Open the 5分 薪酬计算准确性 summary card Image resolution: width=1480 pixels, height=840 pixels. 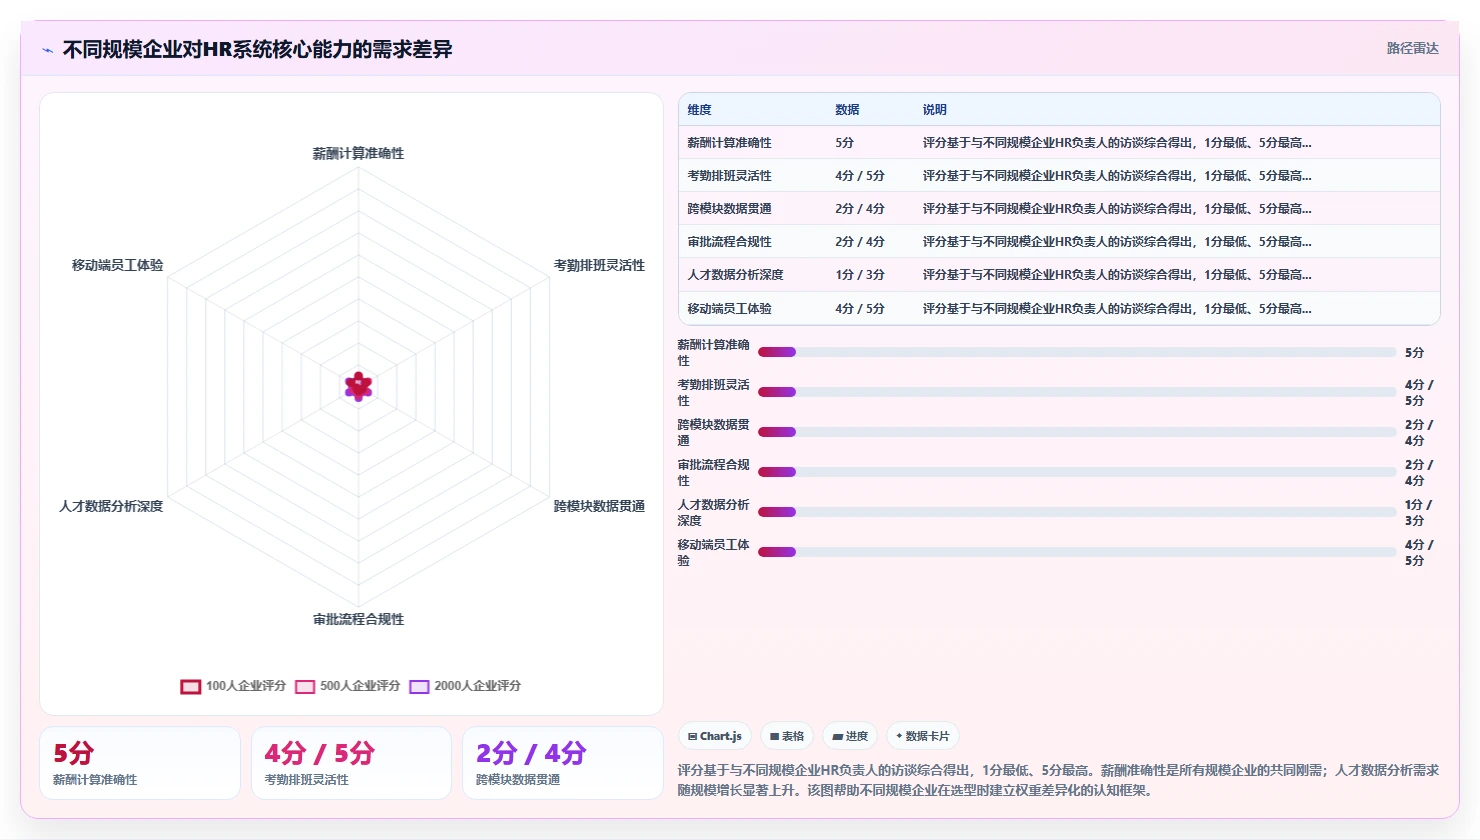click(140, 763)
